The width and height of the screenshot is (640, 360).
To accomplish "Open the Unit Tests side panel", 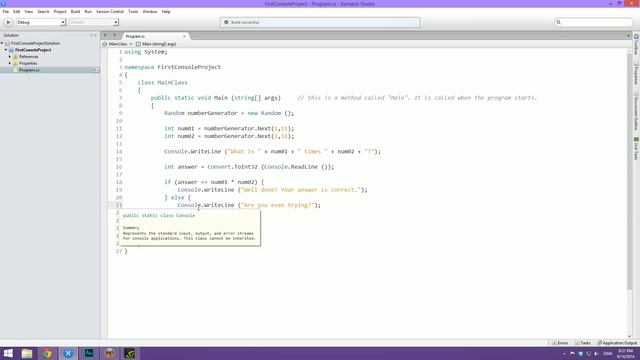I will click(x=636, y=149).
